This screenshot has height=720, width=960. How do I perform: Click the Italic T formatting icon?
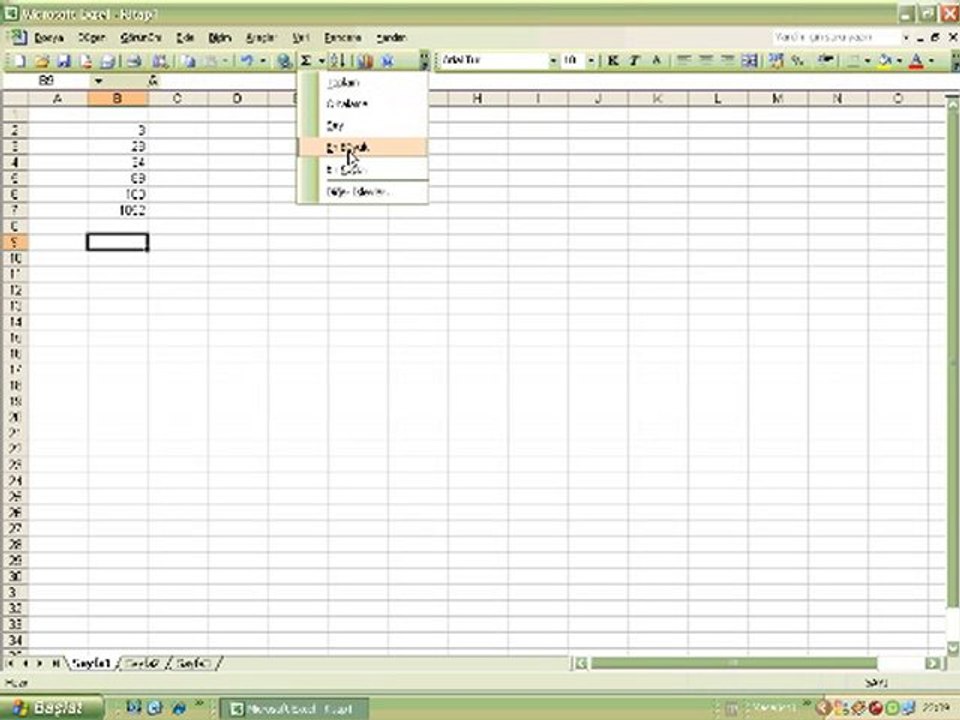pos(634,60)
